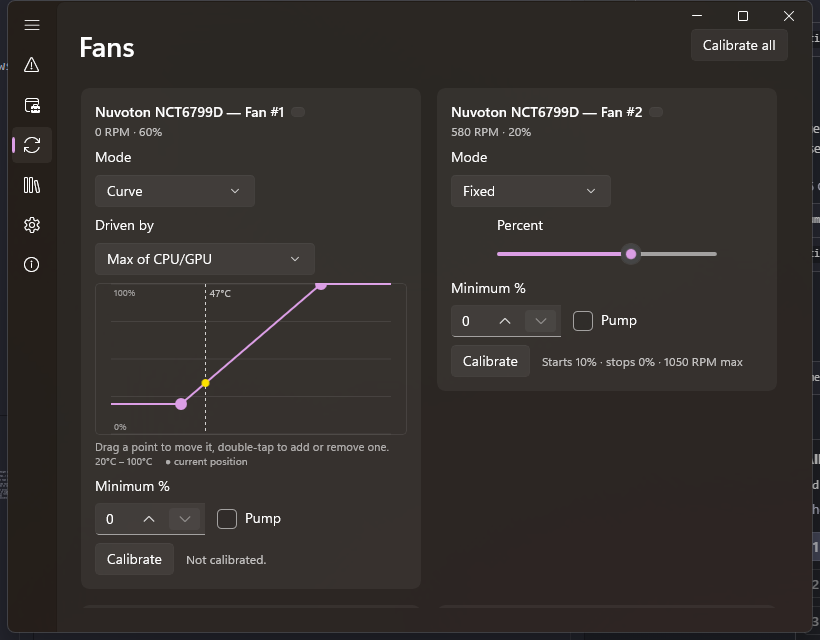
Task: Select upper curve point near 100% line
Action: 321,284
